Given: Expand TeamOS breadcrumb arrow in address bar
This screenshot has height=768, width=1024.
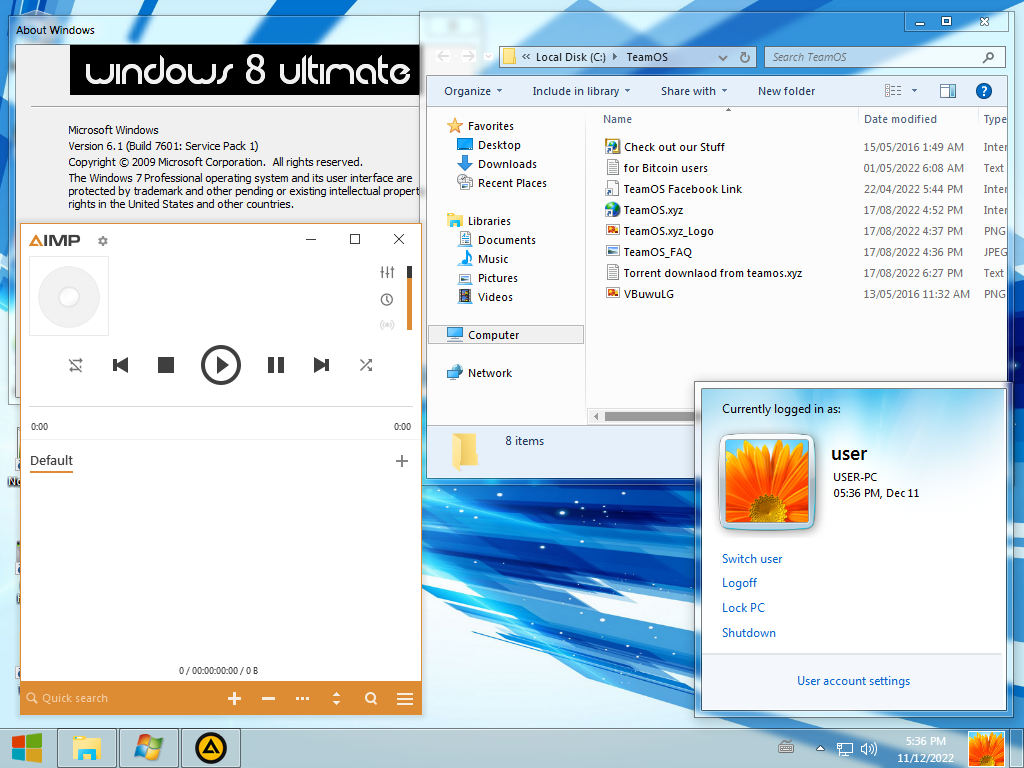Looking at the screenshot, I should click(615, 57).
